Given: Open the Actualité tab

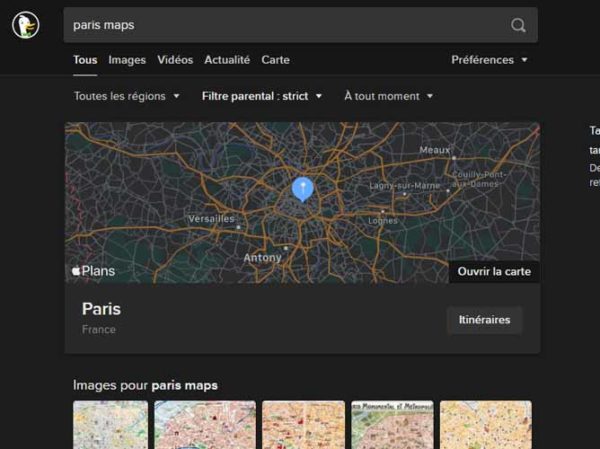Looking at the screenshot, I should (x=227, y=60).
